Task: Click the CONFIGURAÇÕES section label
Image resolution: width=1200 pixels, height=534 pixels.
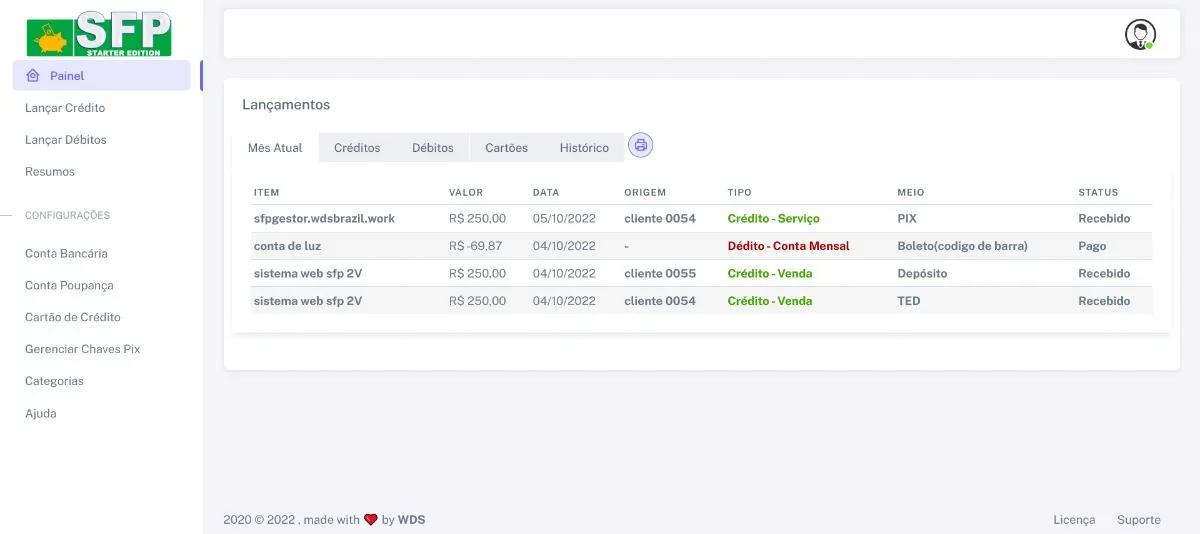Action: point(67,215)
